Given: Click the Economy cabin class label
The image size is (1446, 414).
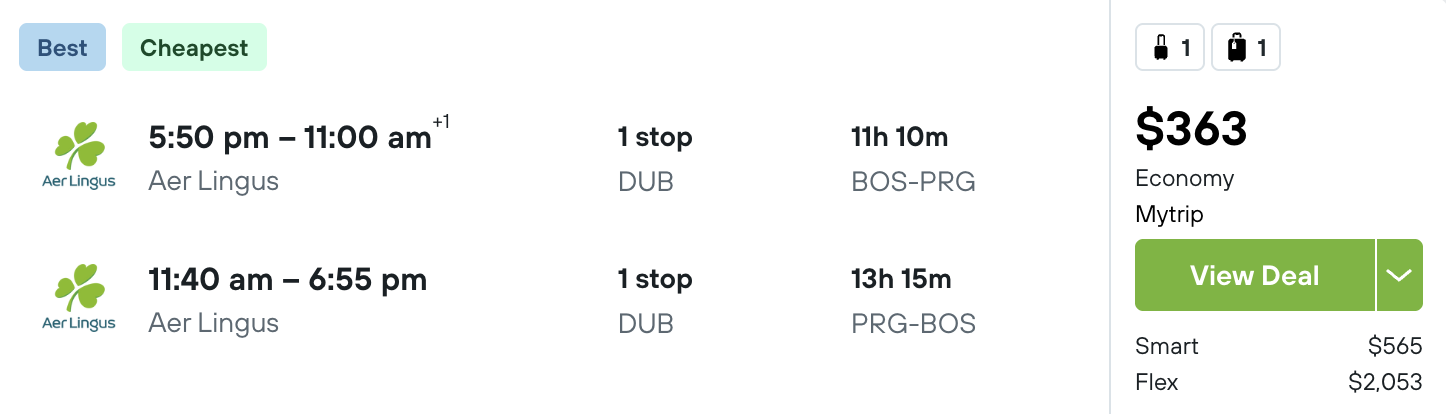Looking at the screenshot, I should [1185, 178].
